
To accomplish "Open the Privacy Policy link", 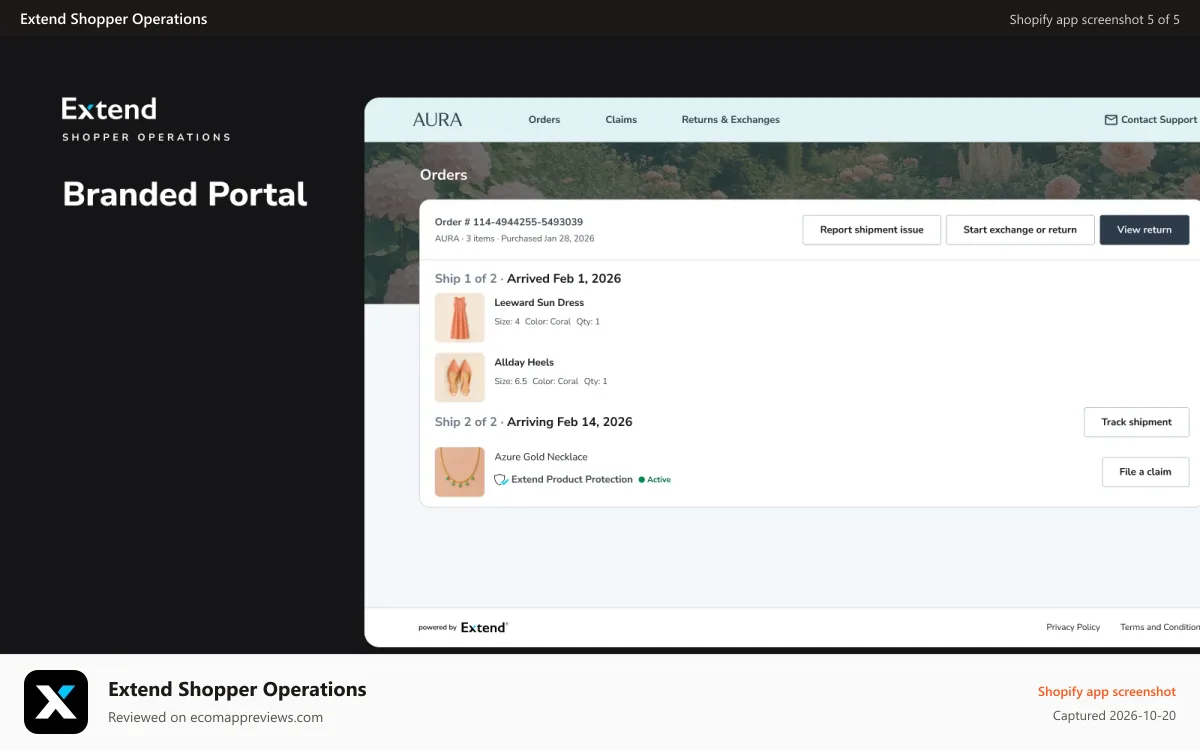I will pyautogui.click(x=1073, y=627).
